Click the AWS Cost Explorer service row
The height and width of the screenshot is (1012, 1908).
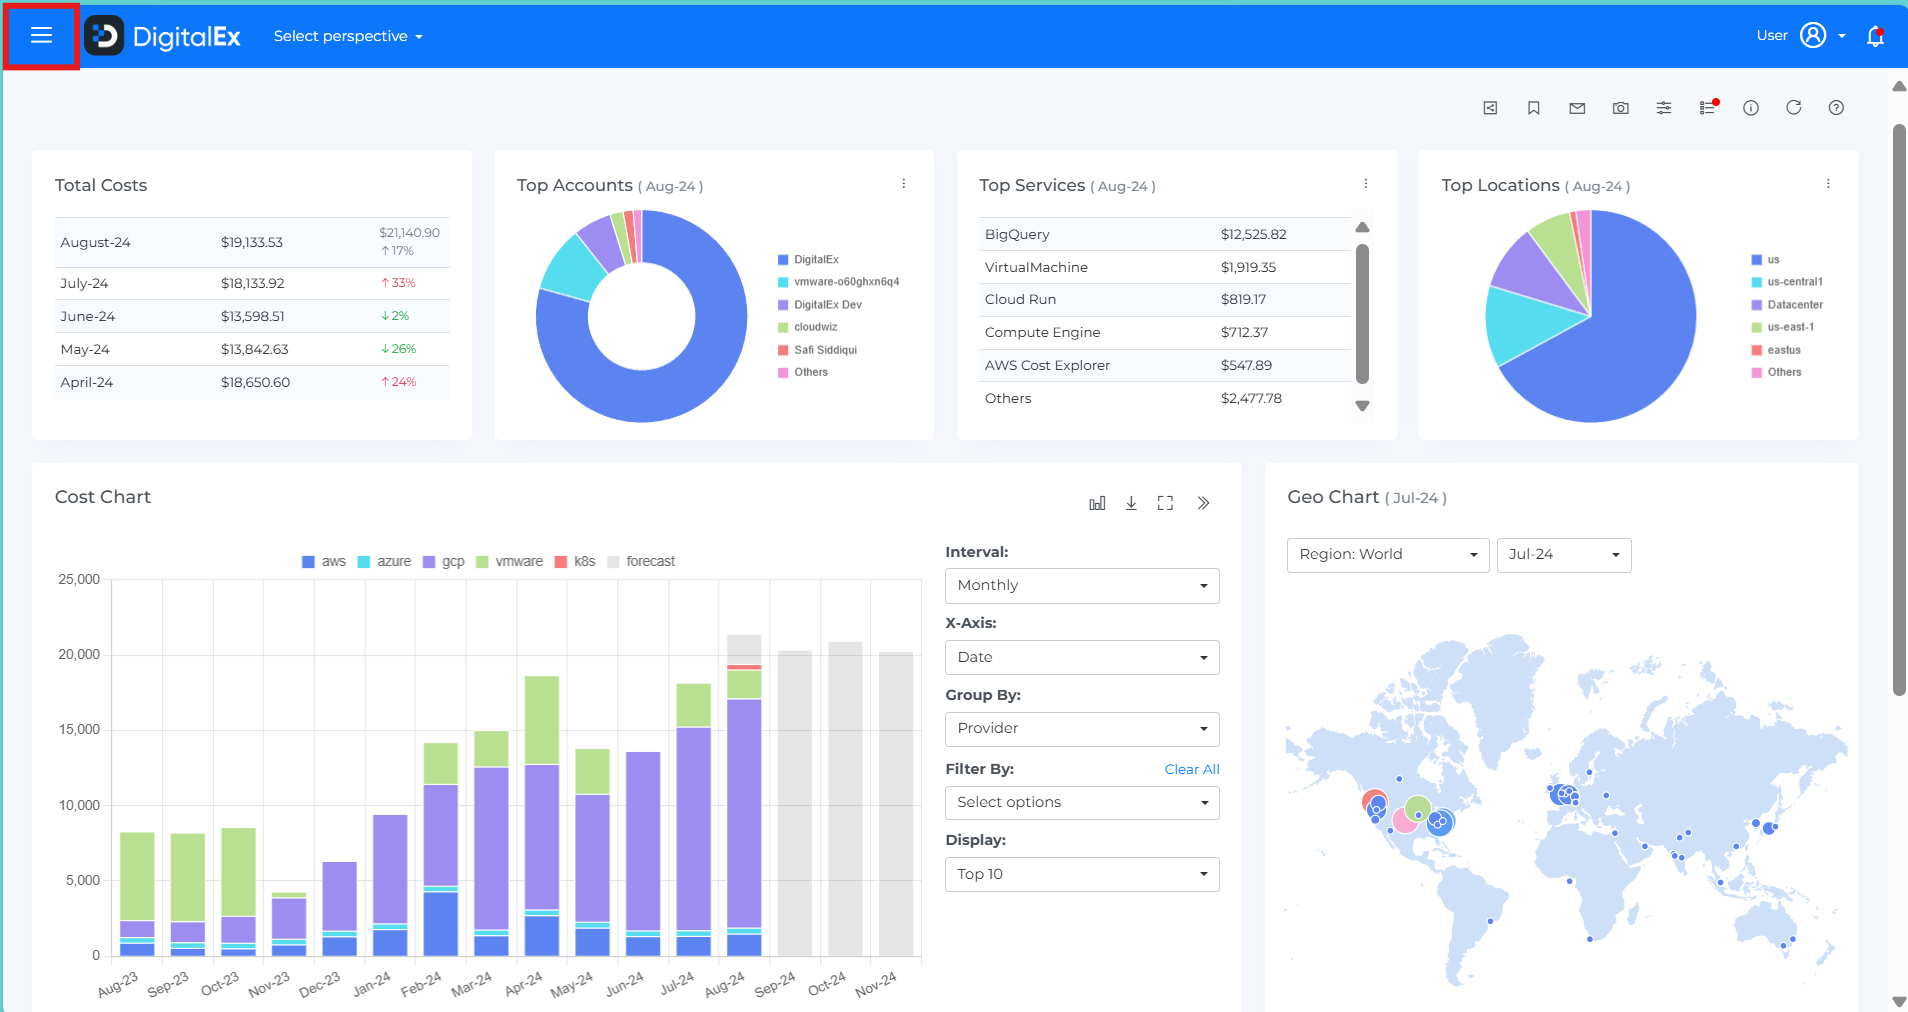click(x=1165, y=365)
